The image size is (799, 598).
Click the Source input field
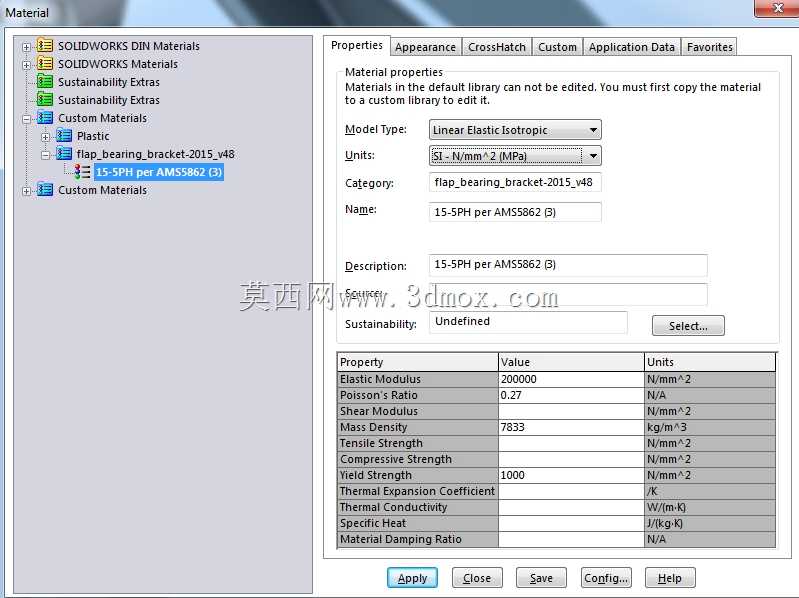coord(568,294)
